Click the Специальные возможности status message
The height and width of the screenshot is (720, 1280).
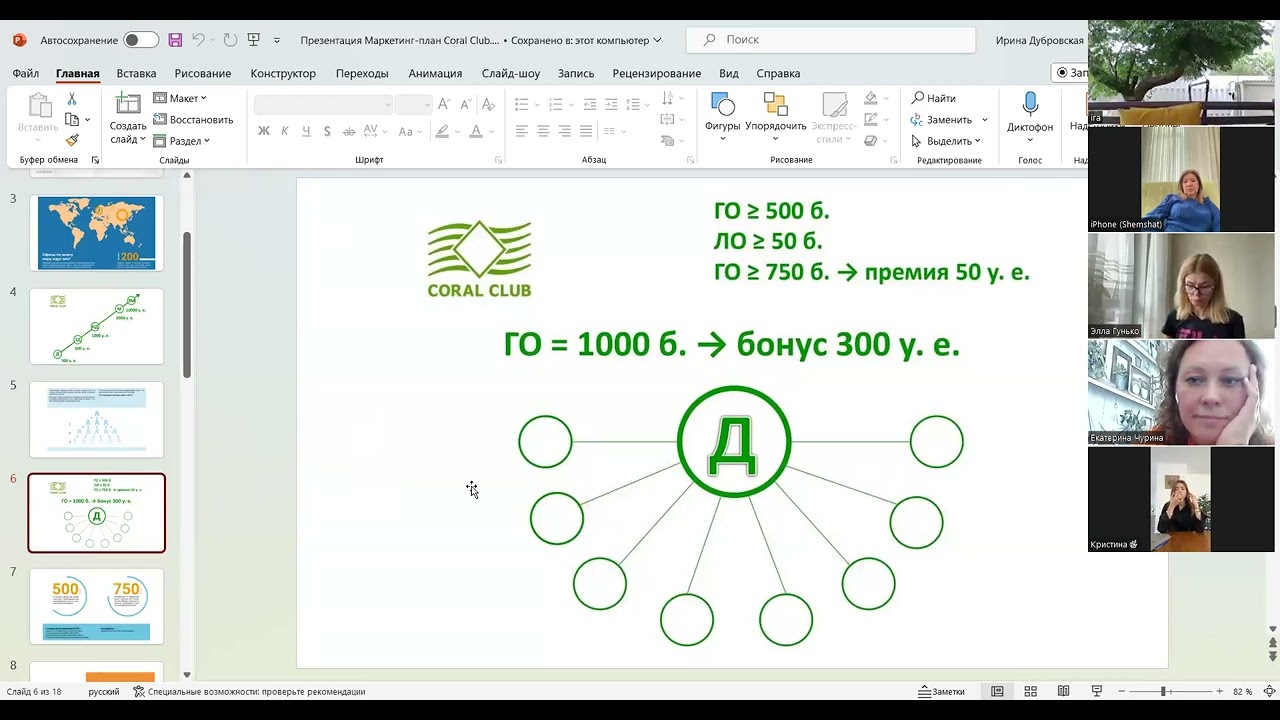pos(249,691)
